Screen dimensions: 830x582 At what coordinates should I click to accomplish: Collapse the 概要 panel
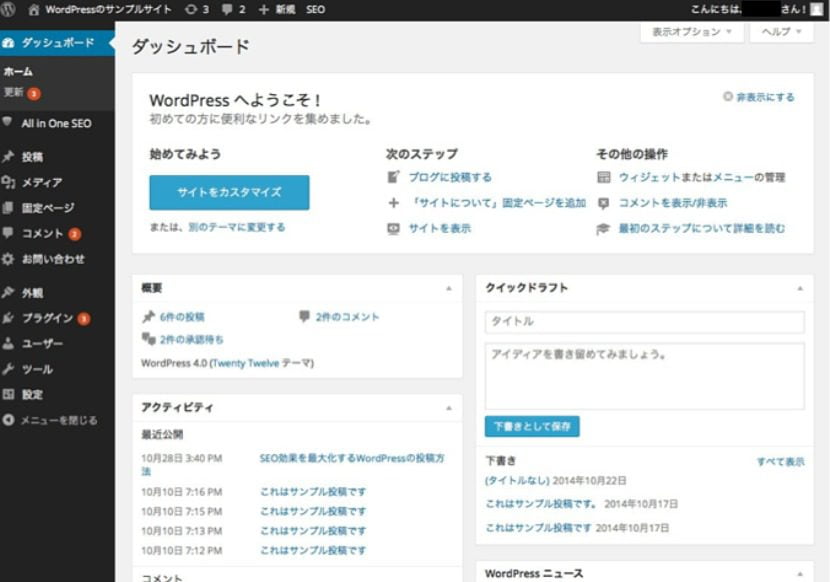pyautogui.click(x=449, y=289)
